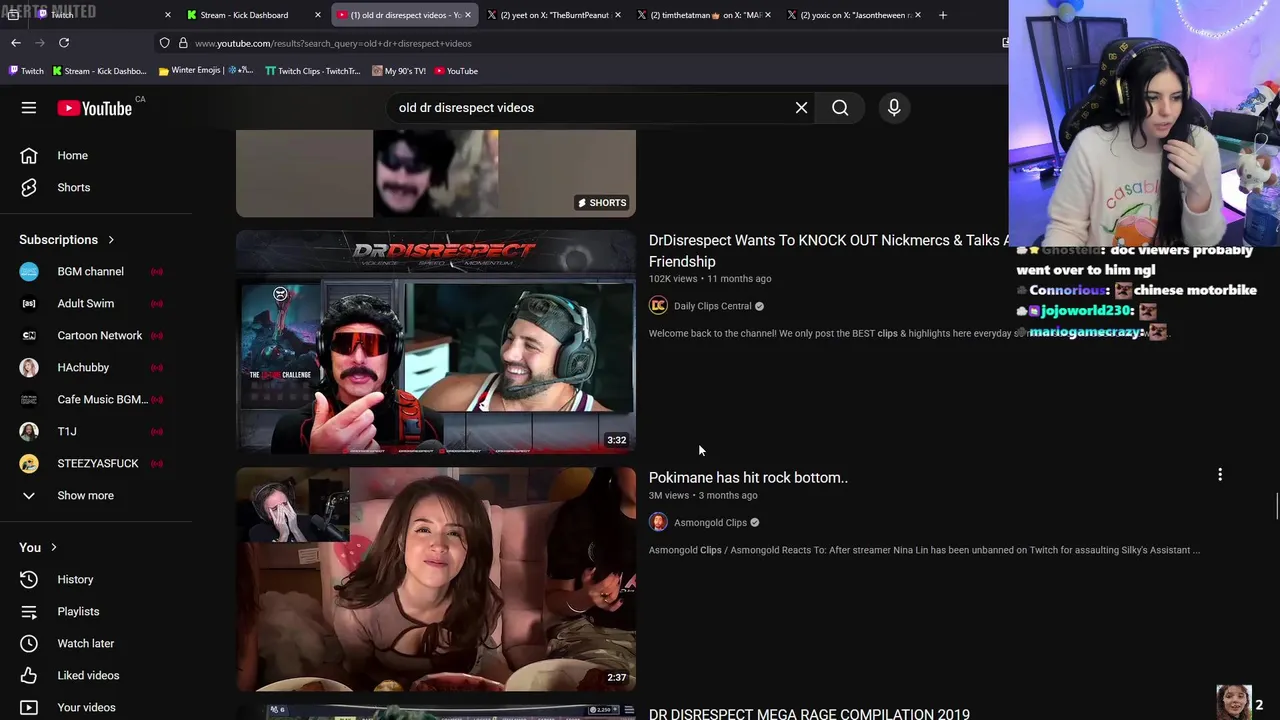Click the YouTube logo

(x=95, y=108)
